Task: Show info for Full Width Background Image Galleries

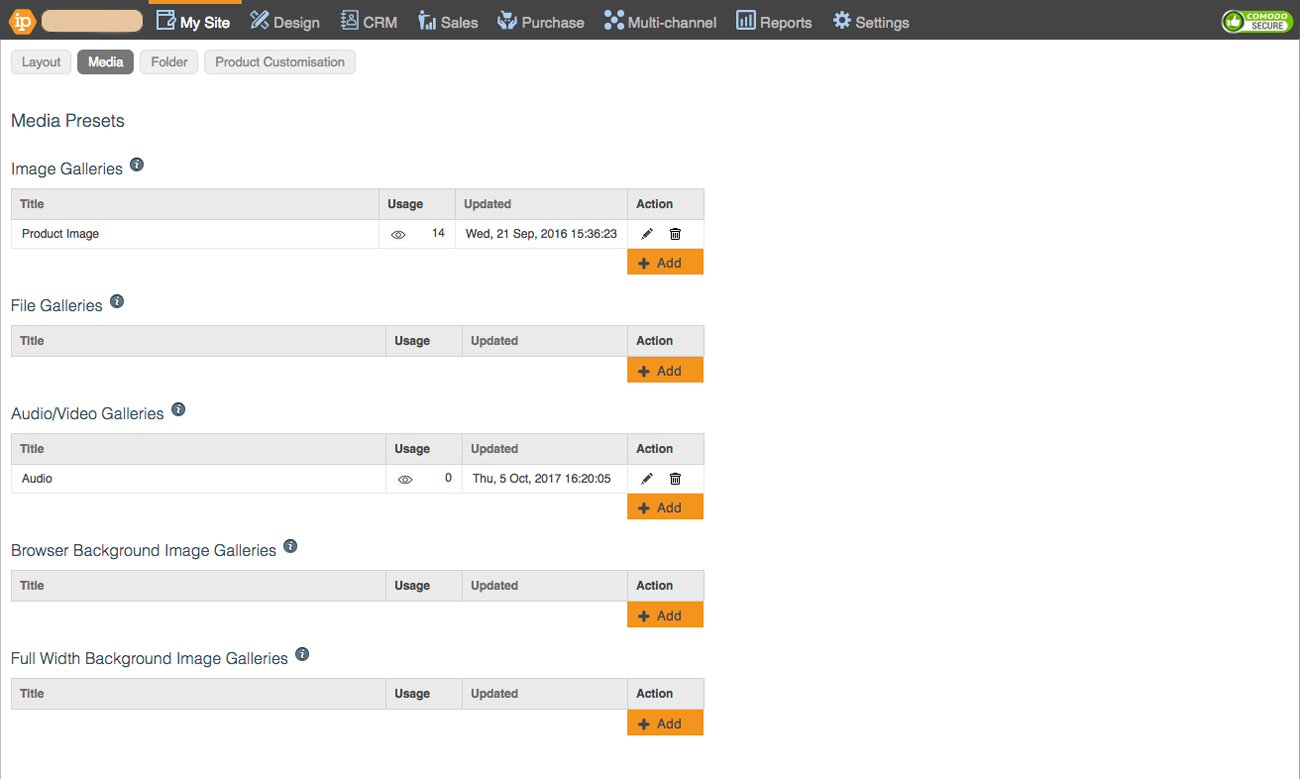Action: click(302, 654)
